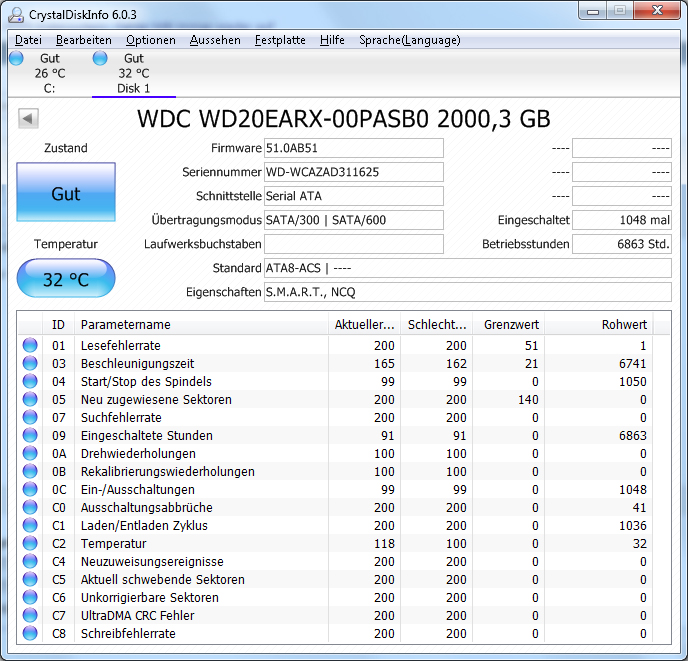The width and height of the screenshot is (688, 661).
Task: Click the empty Laufwerksbuchstaben field
Action: pyautogui.click(x=354, y=244)
